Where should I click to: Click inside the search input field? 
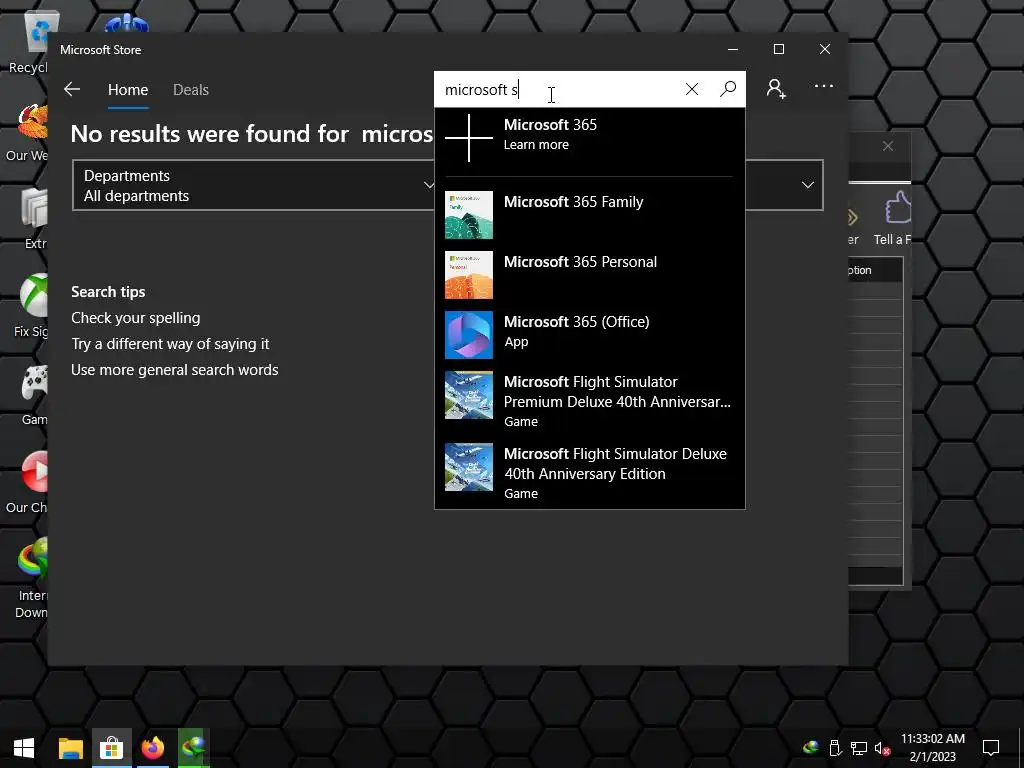(558, 89)
